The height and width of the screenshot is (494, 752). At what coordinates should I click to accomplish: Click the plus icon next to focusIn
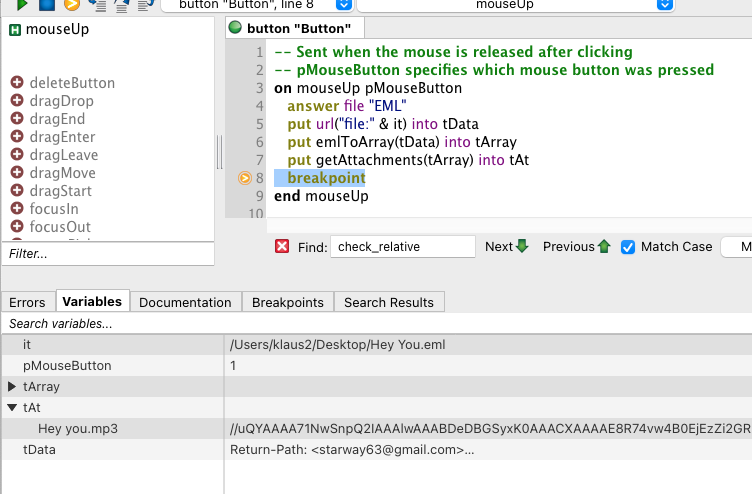tap(17, 209)
